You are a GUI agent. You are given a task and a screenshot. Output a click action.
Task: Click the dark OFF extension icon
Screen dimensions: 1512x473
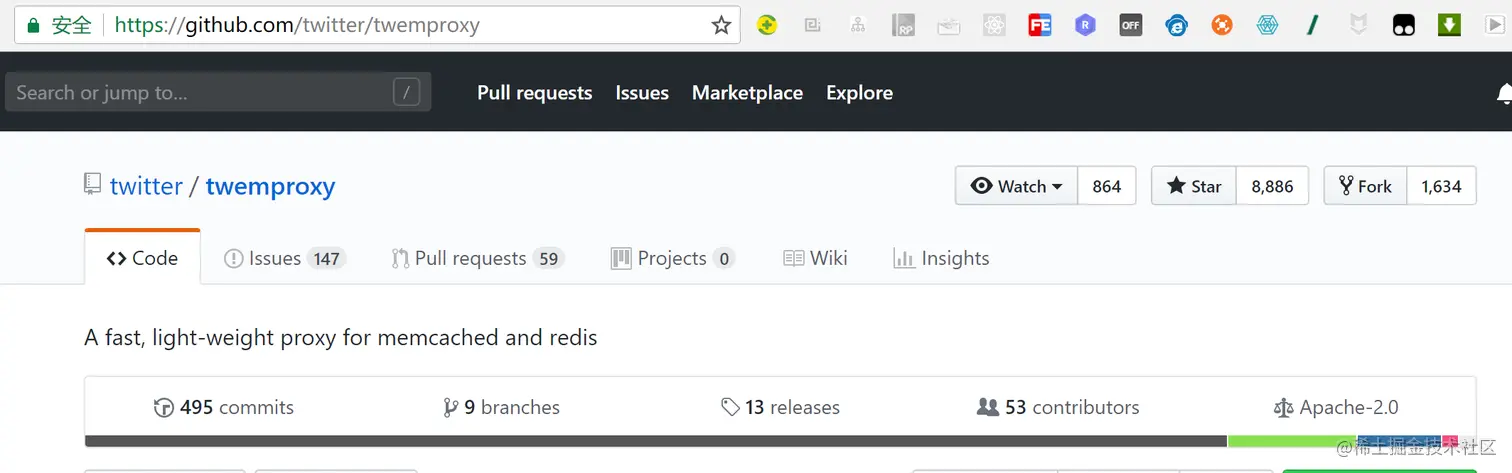pyautogui.click(x=1131, y=25)
